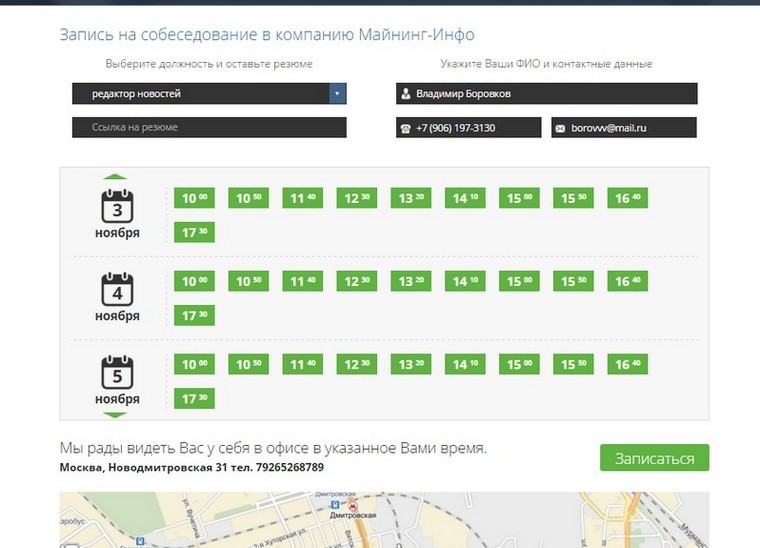The width and height of the screenshot is (760, 548).
Task: Select 10:00 slot on 3 ноября
Action: (194, 198)
